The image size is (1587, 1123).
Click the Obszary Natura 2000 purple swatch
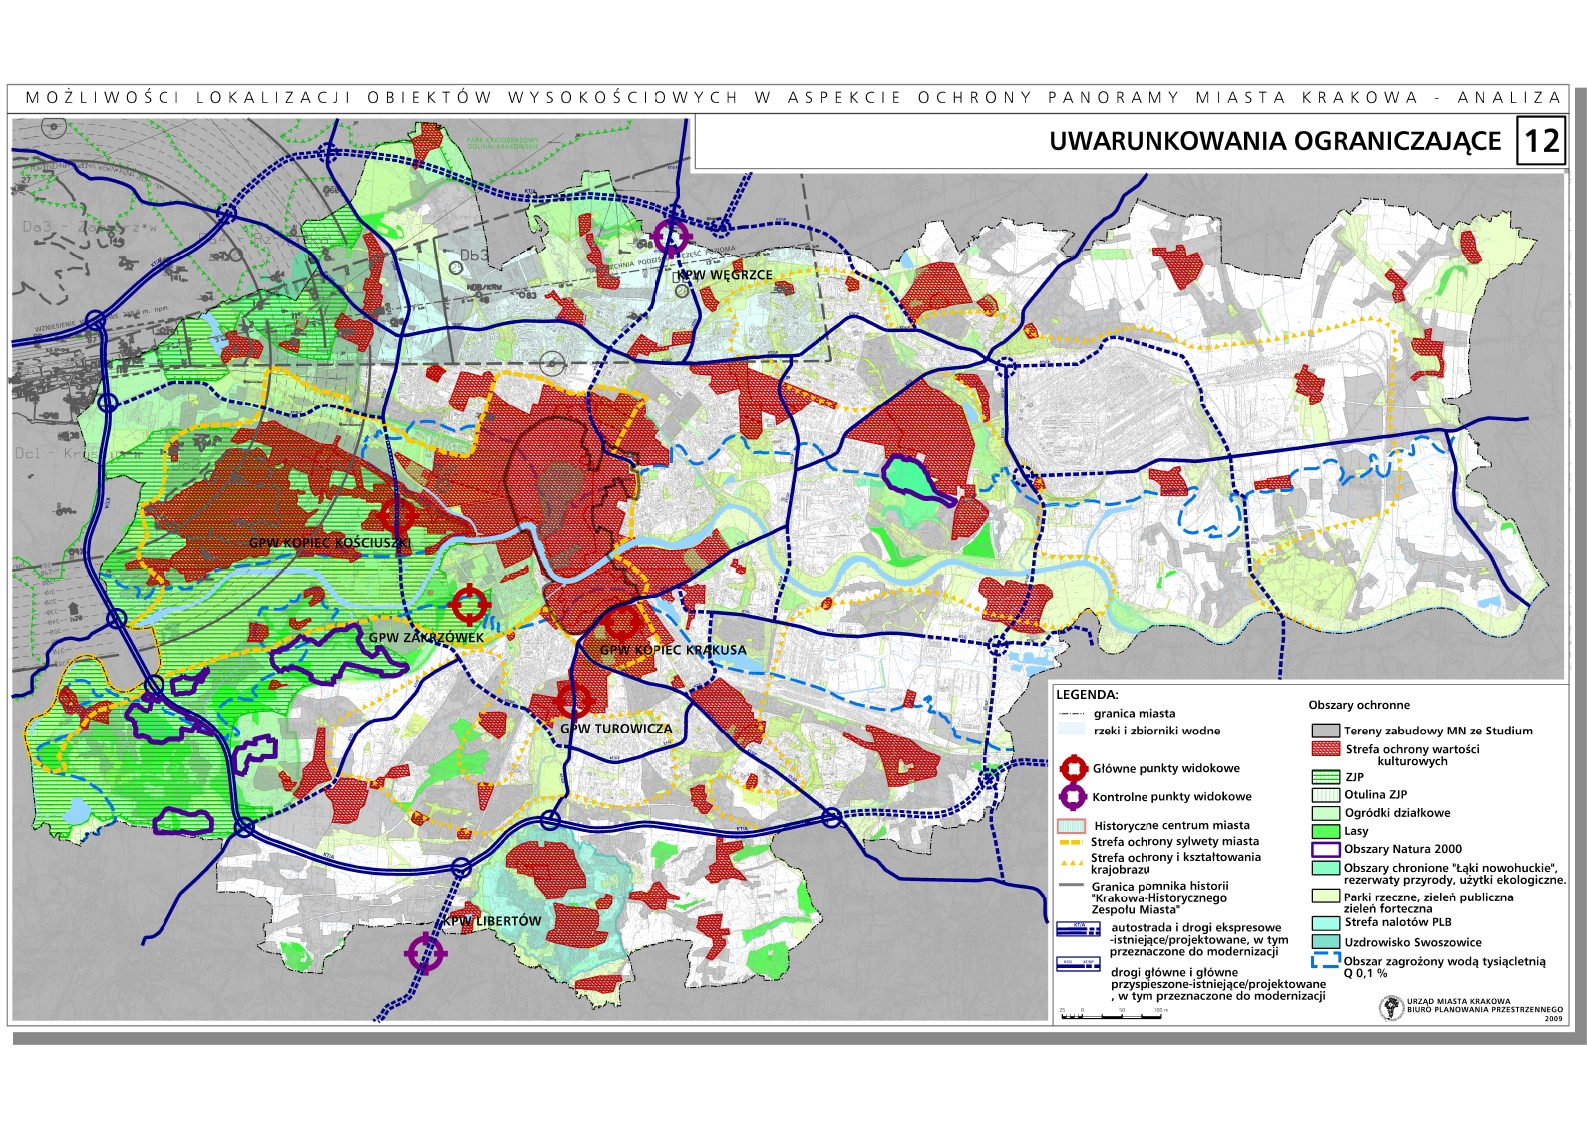click(x=1325, y=849)
